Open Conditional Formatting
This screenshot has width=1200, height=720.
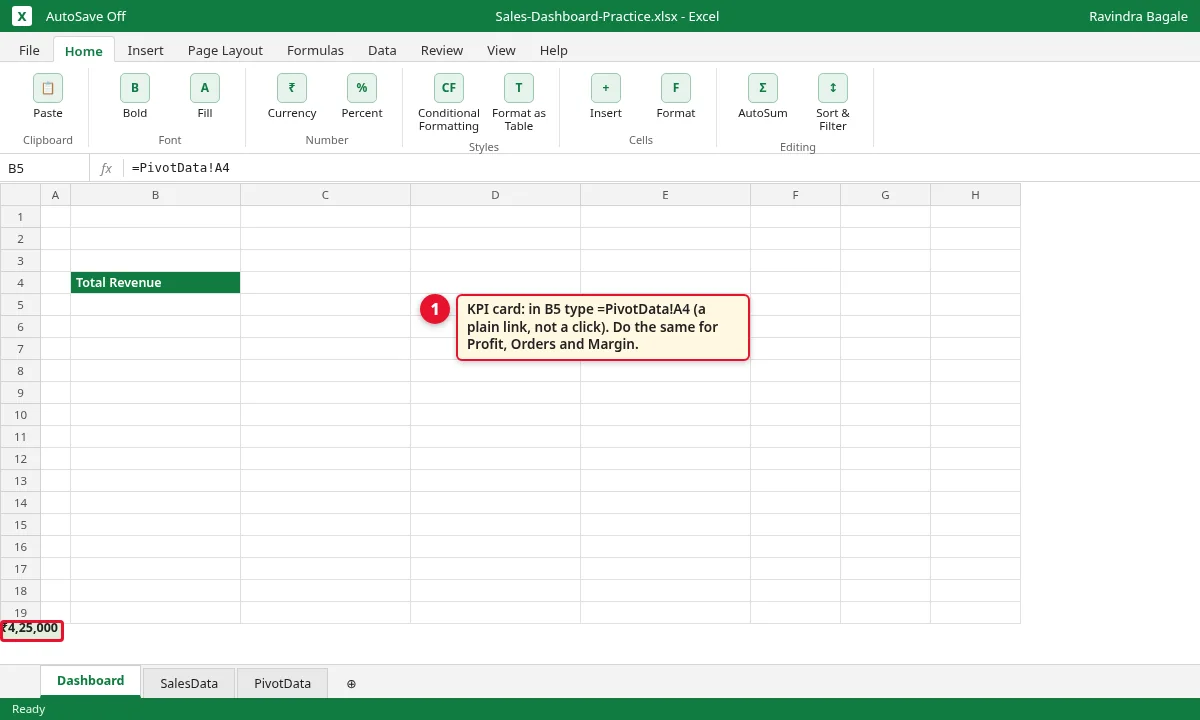tap(449, 88)
